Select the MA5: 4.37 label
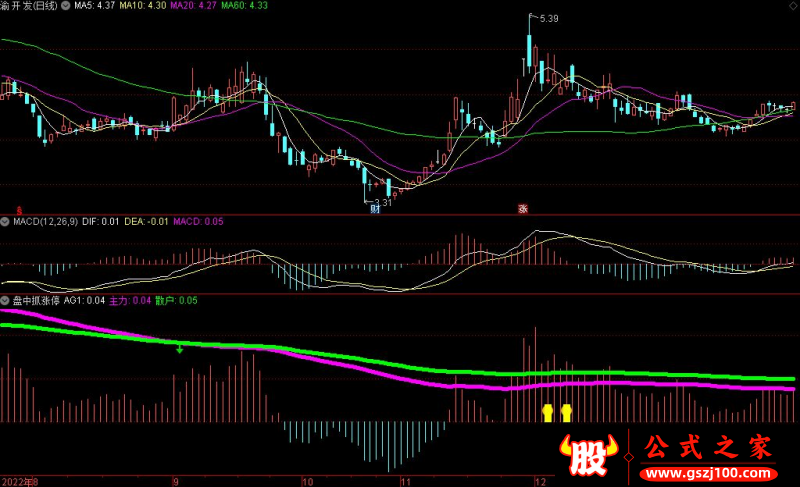Viewport: 800px width, 487px height. click(94, 6)
